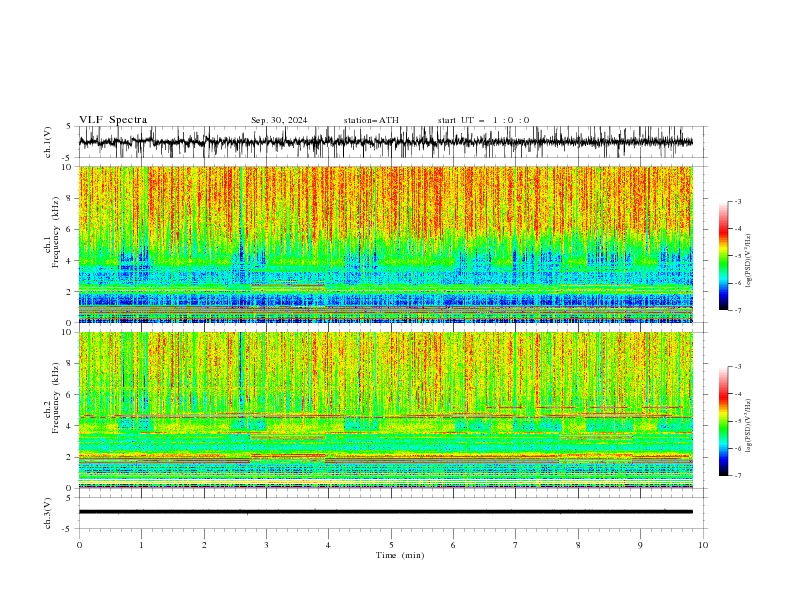This screenshot has height=612, width=792.
Task: Click the '-7' value on lower colorbar
Action: (737, 476)
